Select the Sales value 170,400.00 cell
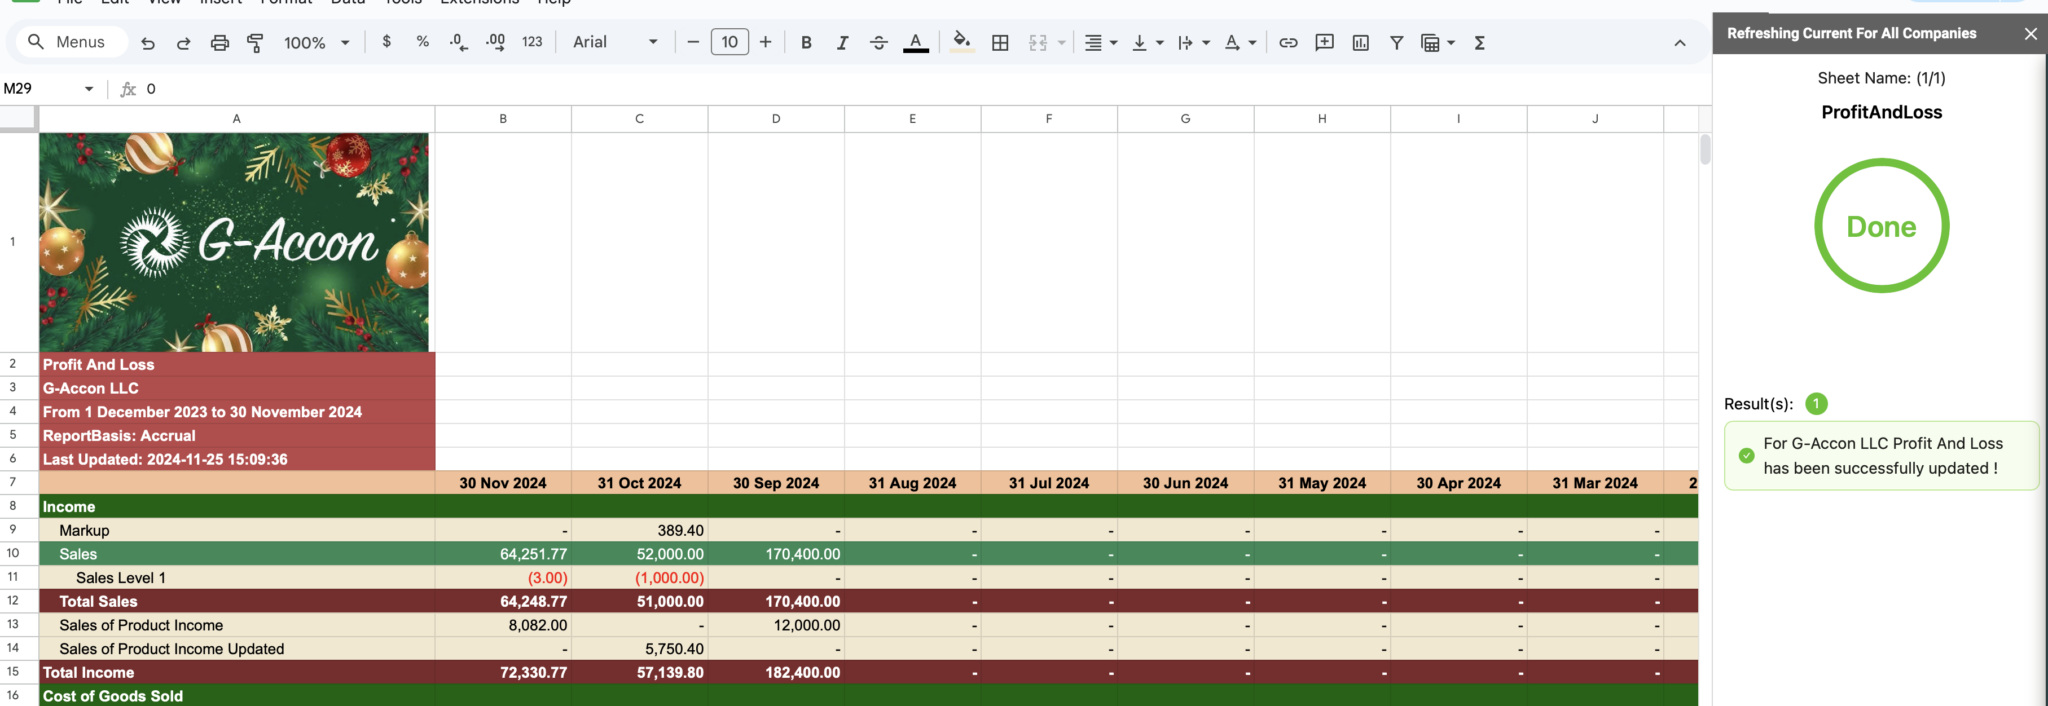Viewport: 2048px width, 706px height. click(x=776, y=554)
